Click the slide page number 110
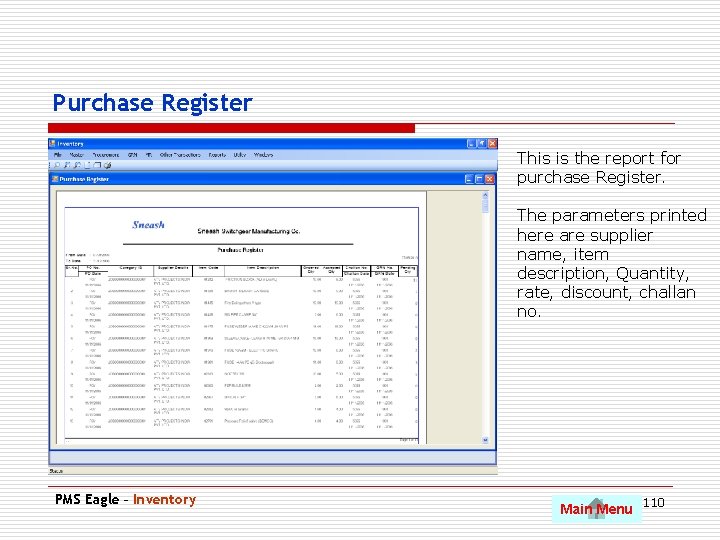 (x=653, y=503)
